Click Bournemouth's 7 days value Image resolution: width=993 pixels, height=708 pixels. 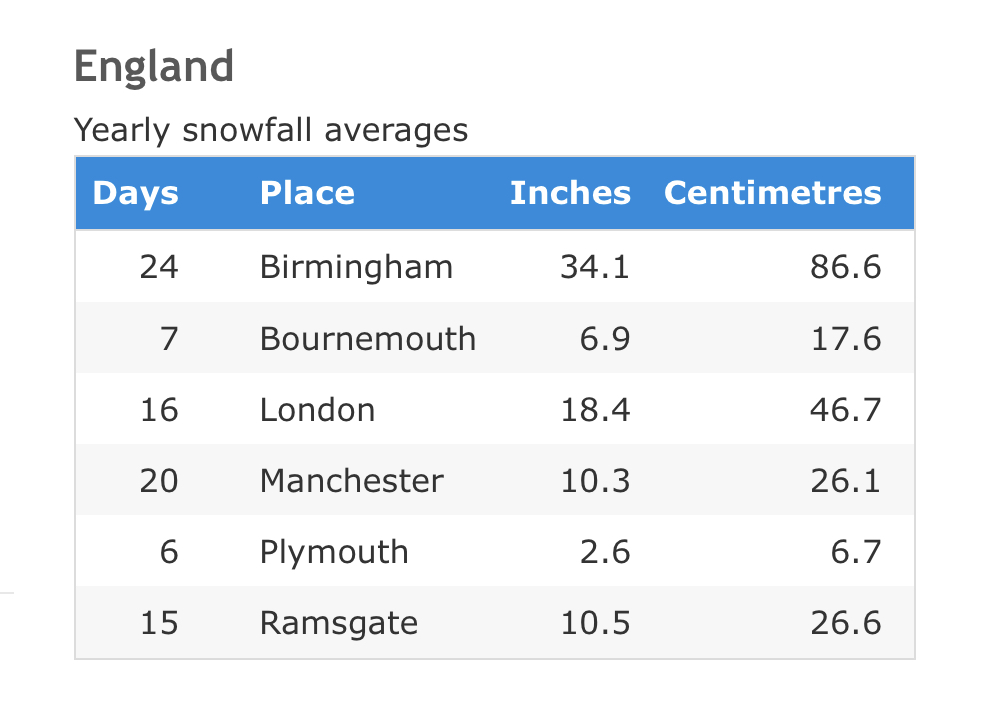tap(168, 339)
